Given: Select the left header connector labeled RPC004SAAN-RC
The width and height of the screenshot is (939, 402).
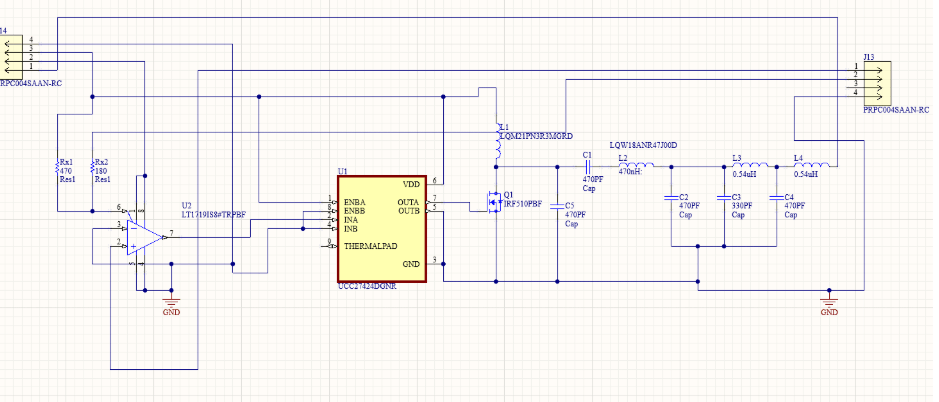Looking at the screenshot, I should tap(11, 56).
